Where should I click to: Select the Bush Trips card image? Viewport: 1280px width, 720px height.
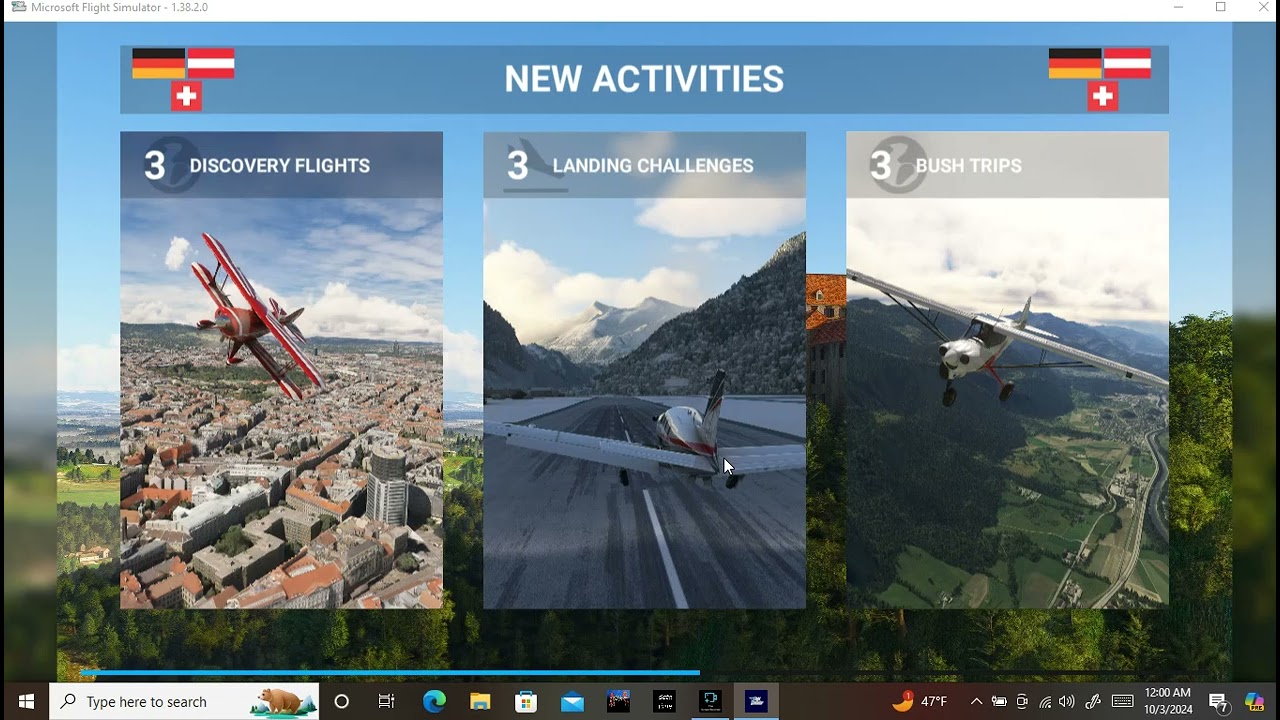1007,403
